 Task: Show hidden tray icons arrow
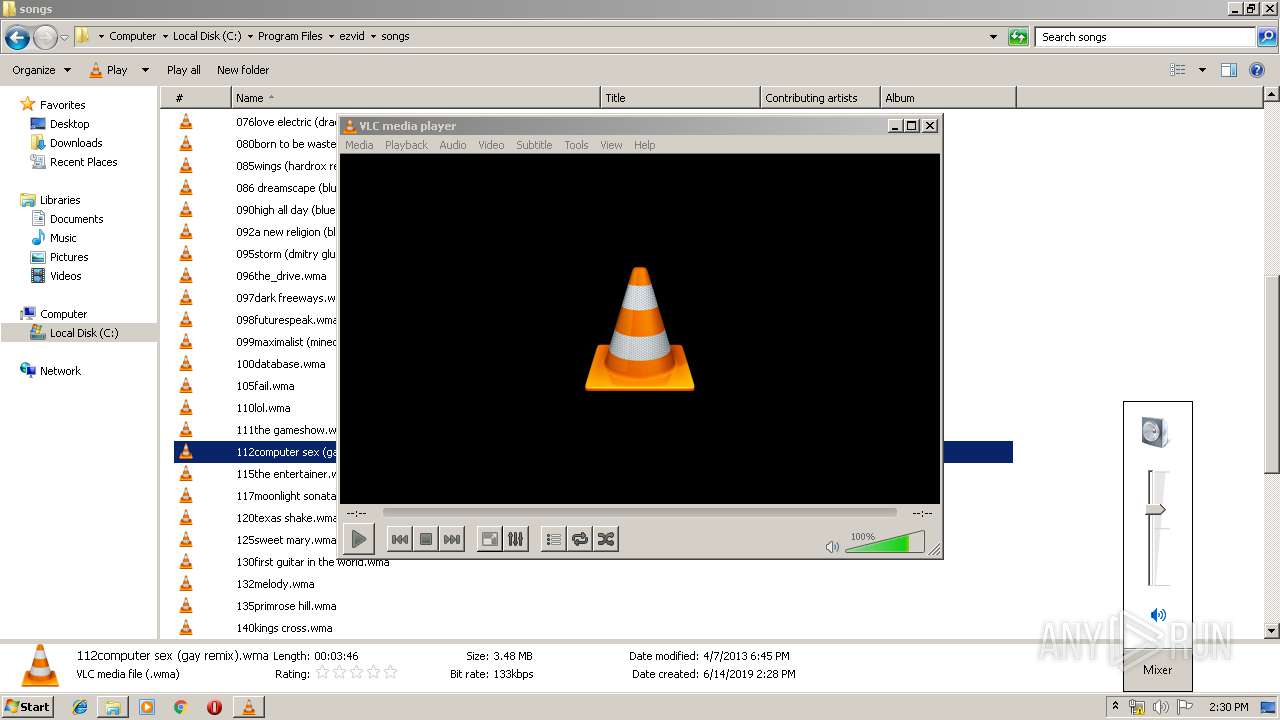point(1115,707)
